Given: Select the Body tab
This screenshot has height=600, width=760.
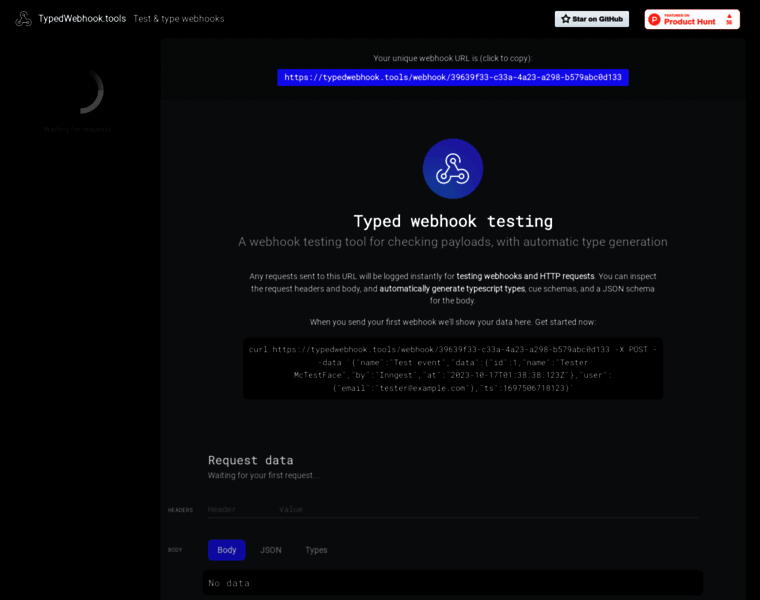Looking at the screenshot, I should point(226,550).
